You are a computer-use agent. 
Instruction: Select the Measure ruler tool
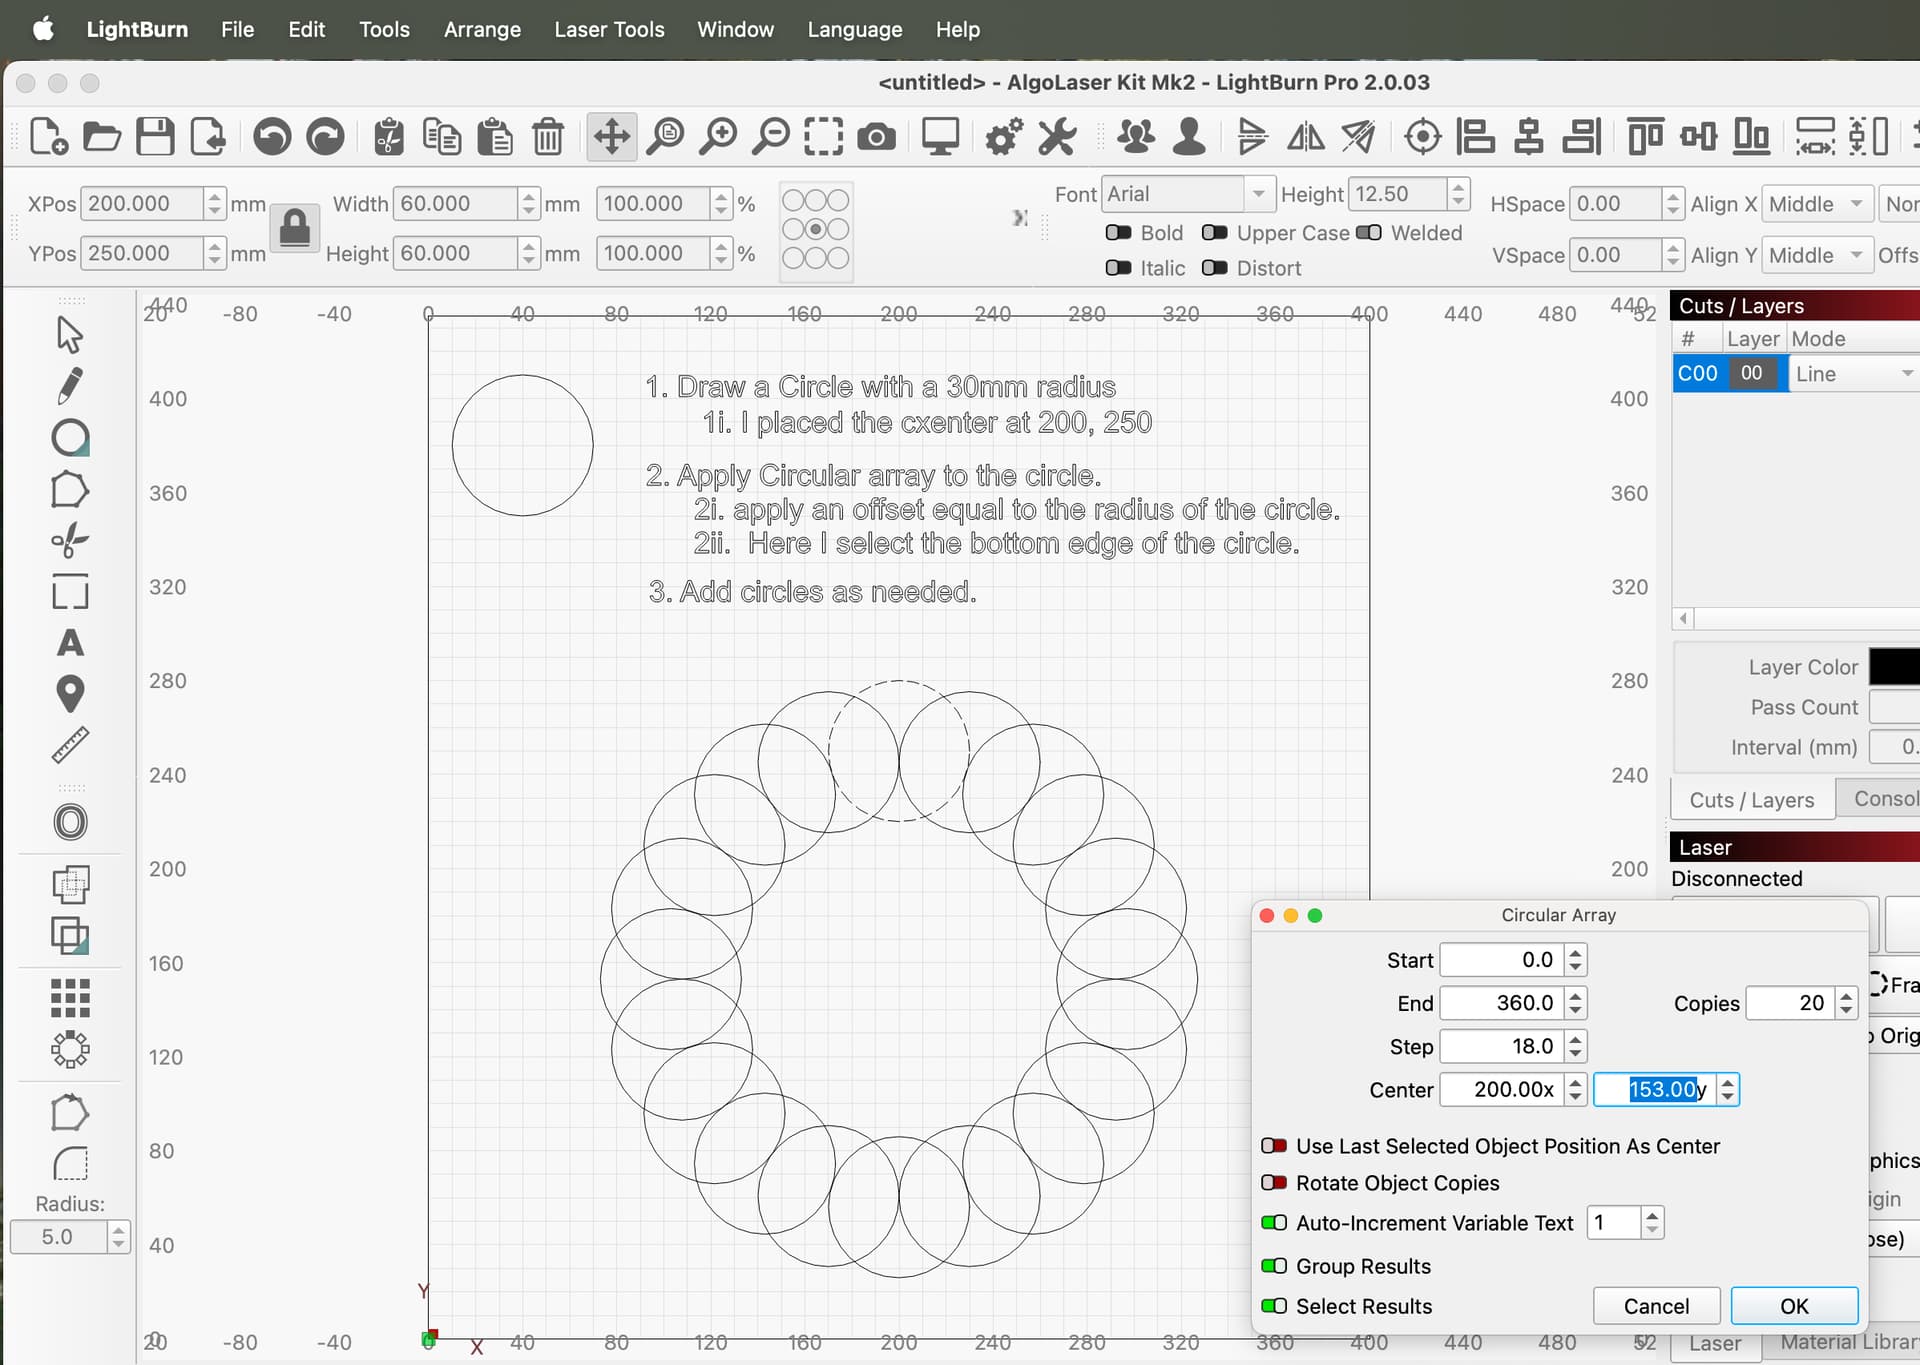click(x=69, y=745)
